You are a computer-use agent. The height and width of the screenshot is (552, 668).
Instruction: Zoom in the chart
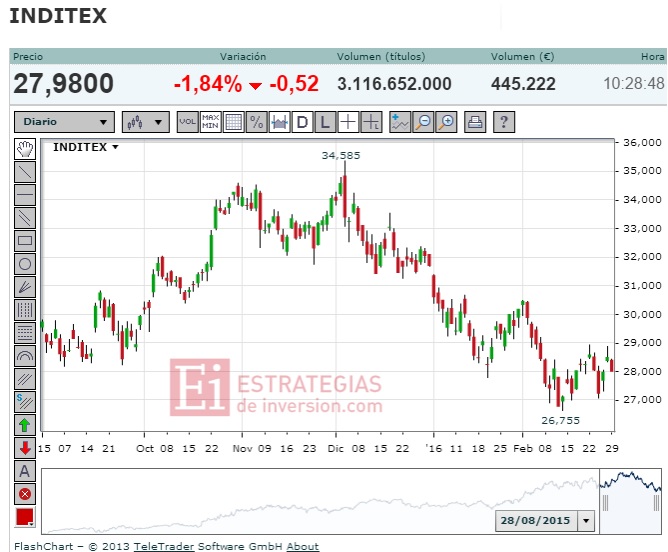pos(446,122)
